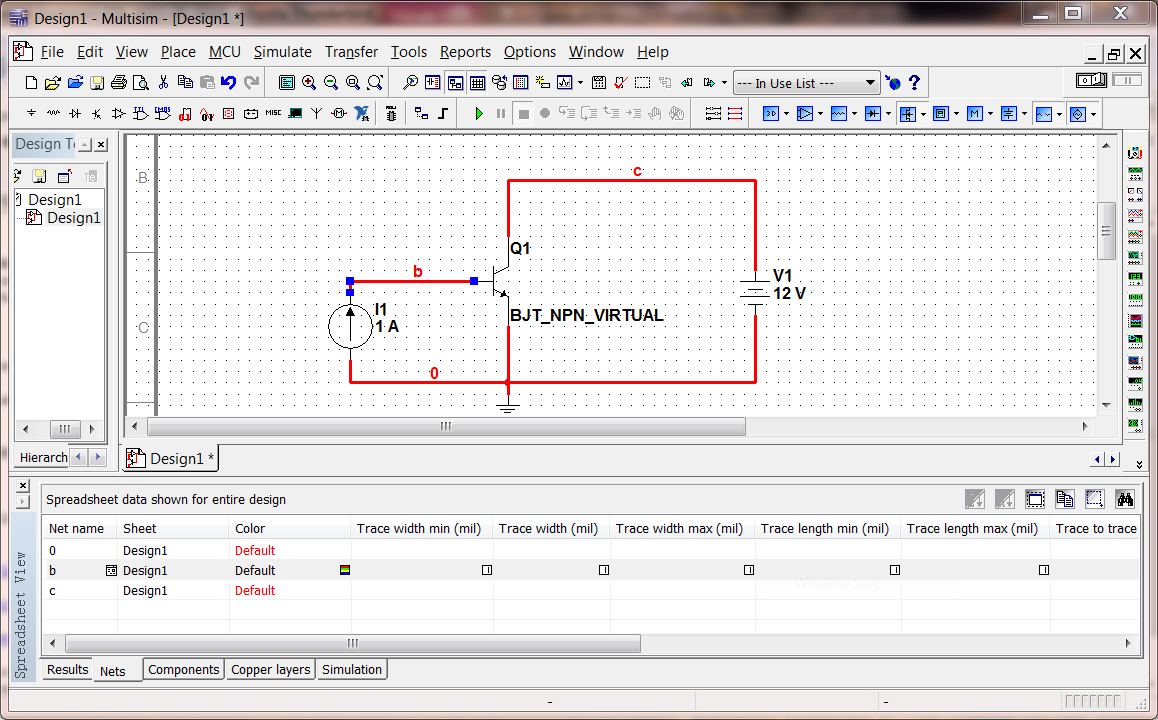
Task: Run the simulation
Action: coord(479,114)
